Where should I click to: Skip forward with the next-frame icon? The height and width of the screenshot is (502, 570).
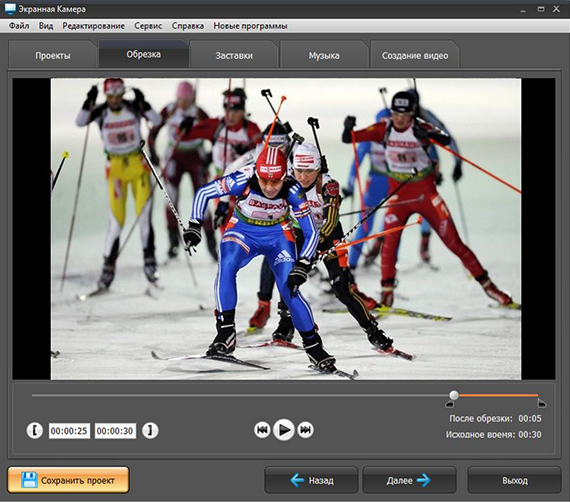pos(305,430)
